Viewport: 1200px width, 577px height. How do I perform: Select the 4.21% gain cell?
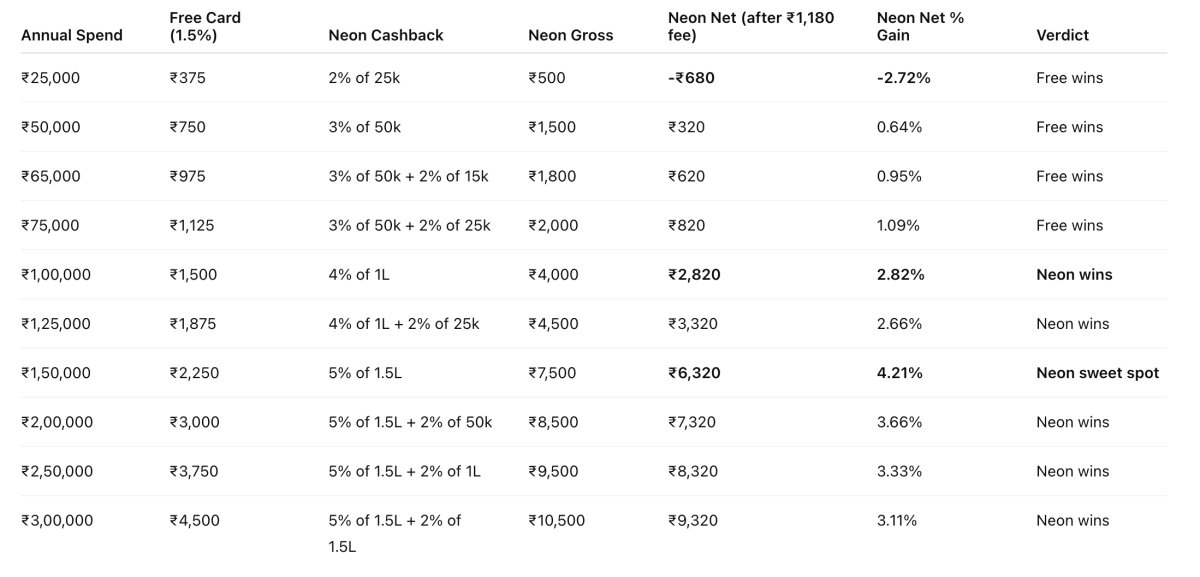[900, 373]
